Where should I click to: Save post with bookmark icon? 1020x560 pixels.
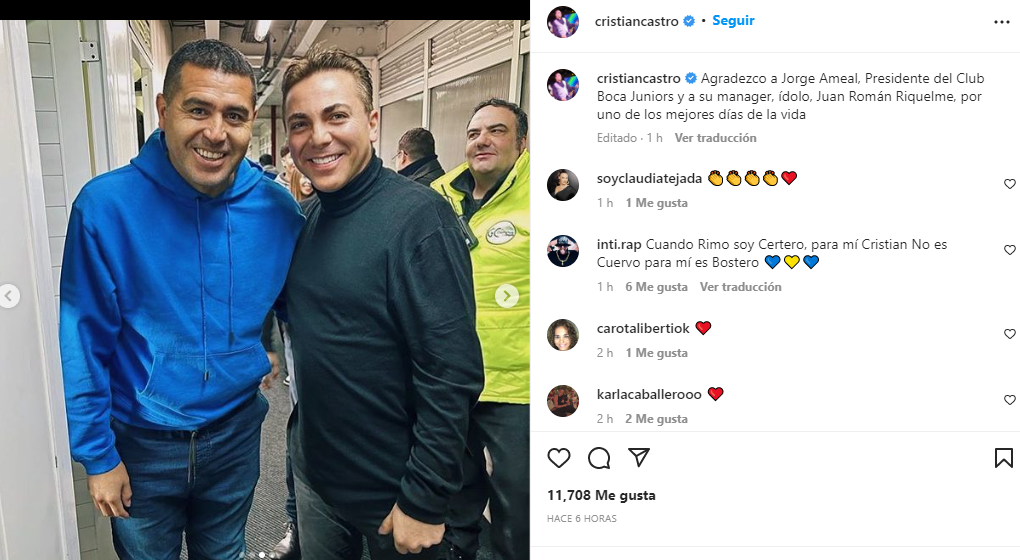(x=1004, y=458)
